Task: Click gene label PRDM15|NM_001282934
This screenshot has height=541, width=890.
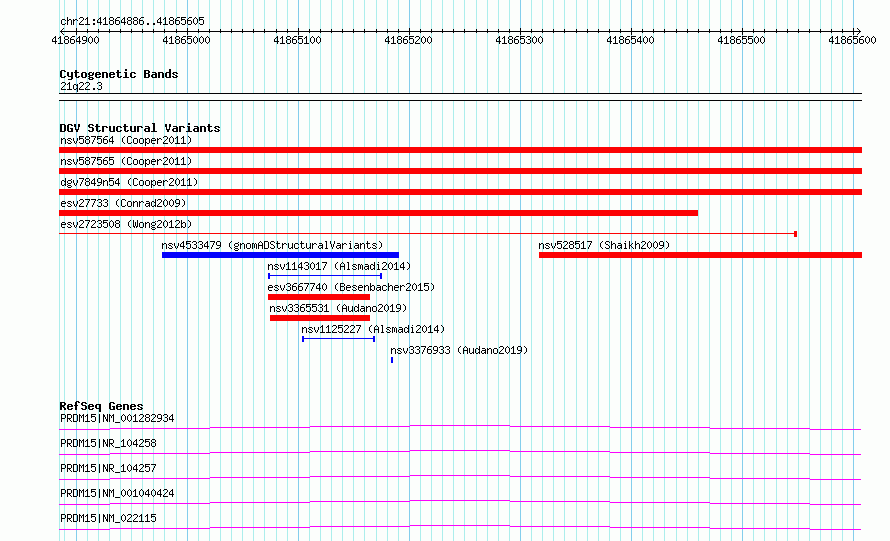Action: tap(117, 418)
